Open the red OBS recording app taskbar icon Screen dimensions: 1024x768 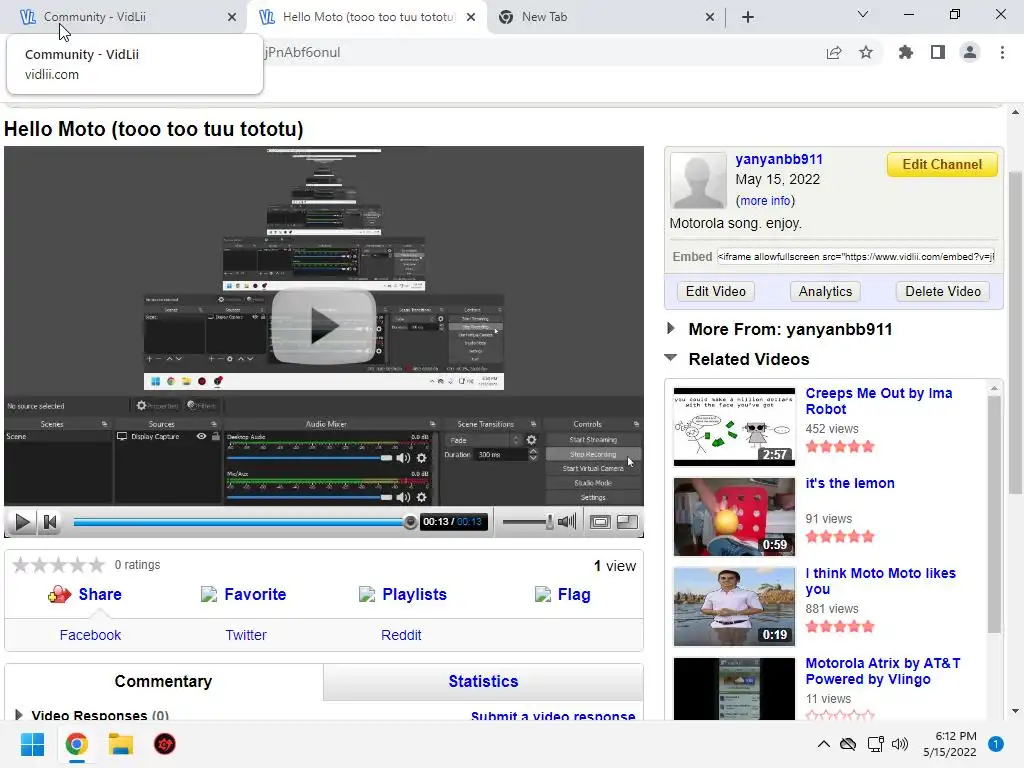pyautogui.click(x=165, y=744)
